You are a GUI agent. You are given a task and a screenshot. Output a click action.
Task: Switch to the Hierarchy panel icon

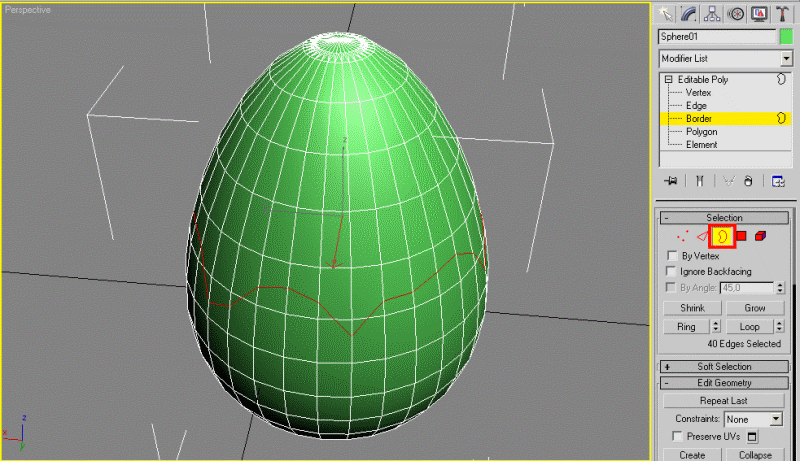(712, 14)
